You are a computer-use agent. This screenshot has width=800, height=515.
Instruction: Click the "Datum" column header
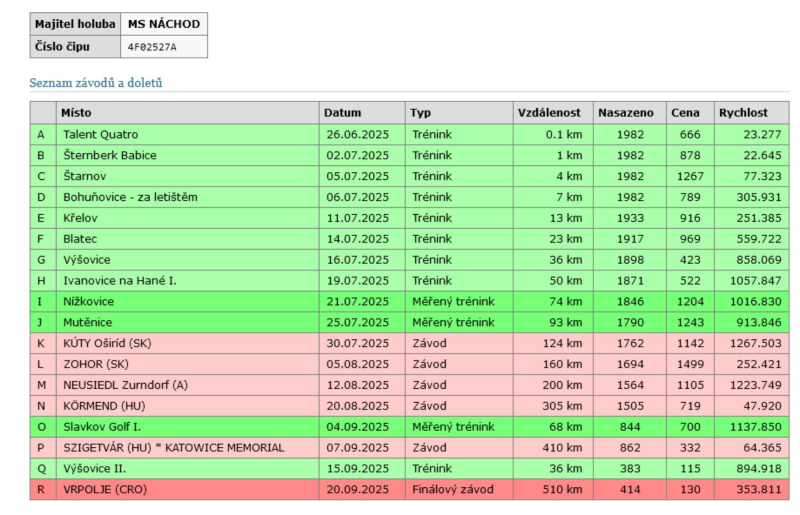(x=343, y=113)
